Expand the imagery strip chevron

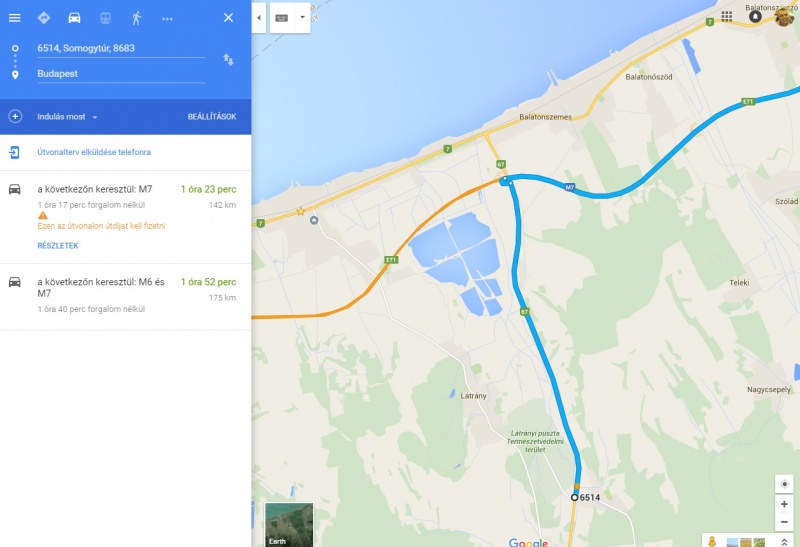784,542
